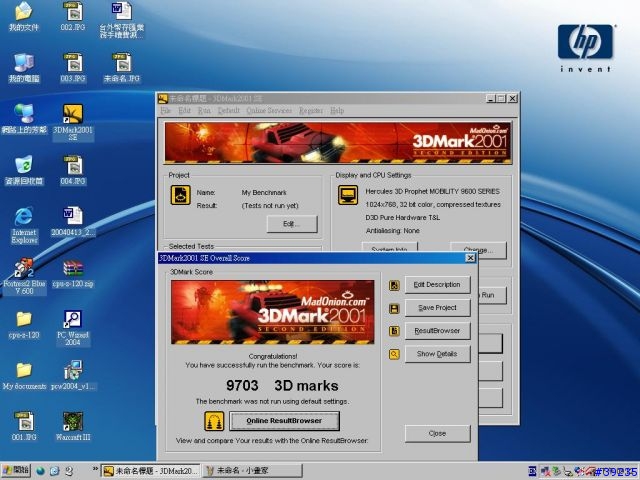Click the 9703 score text
The height and width of the screenshot is (480, 640).
coord(242,386)
